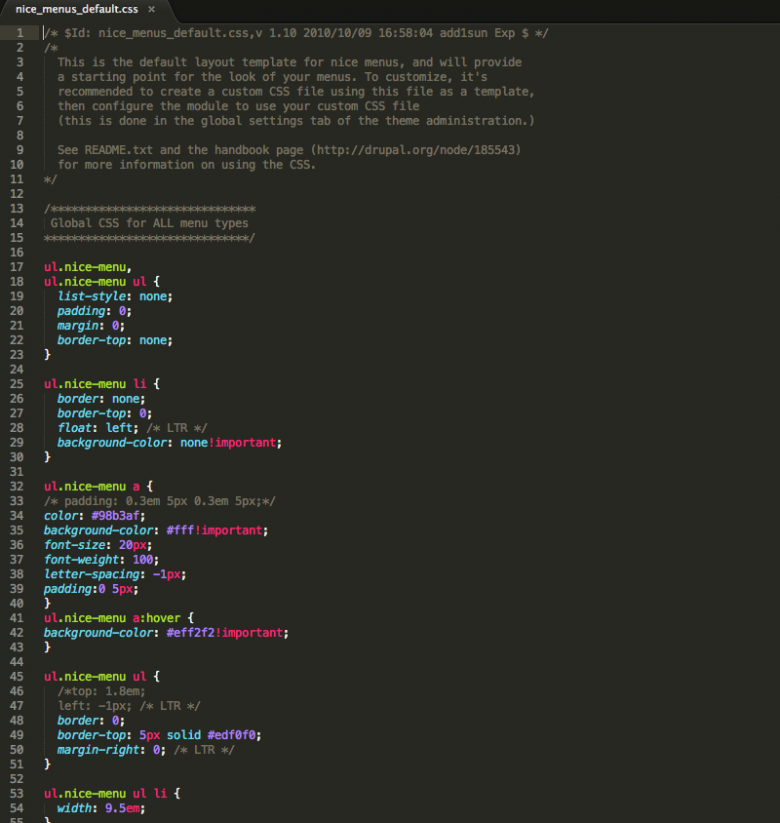The height and width of the screenshot is (823, 780).
Task: Click 'background-color: none!important;' line
Action: pyautogui.click(x=170, y=443)
